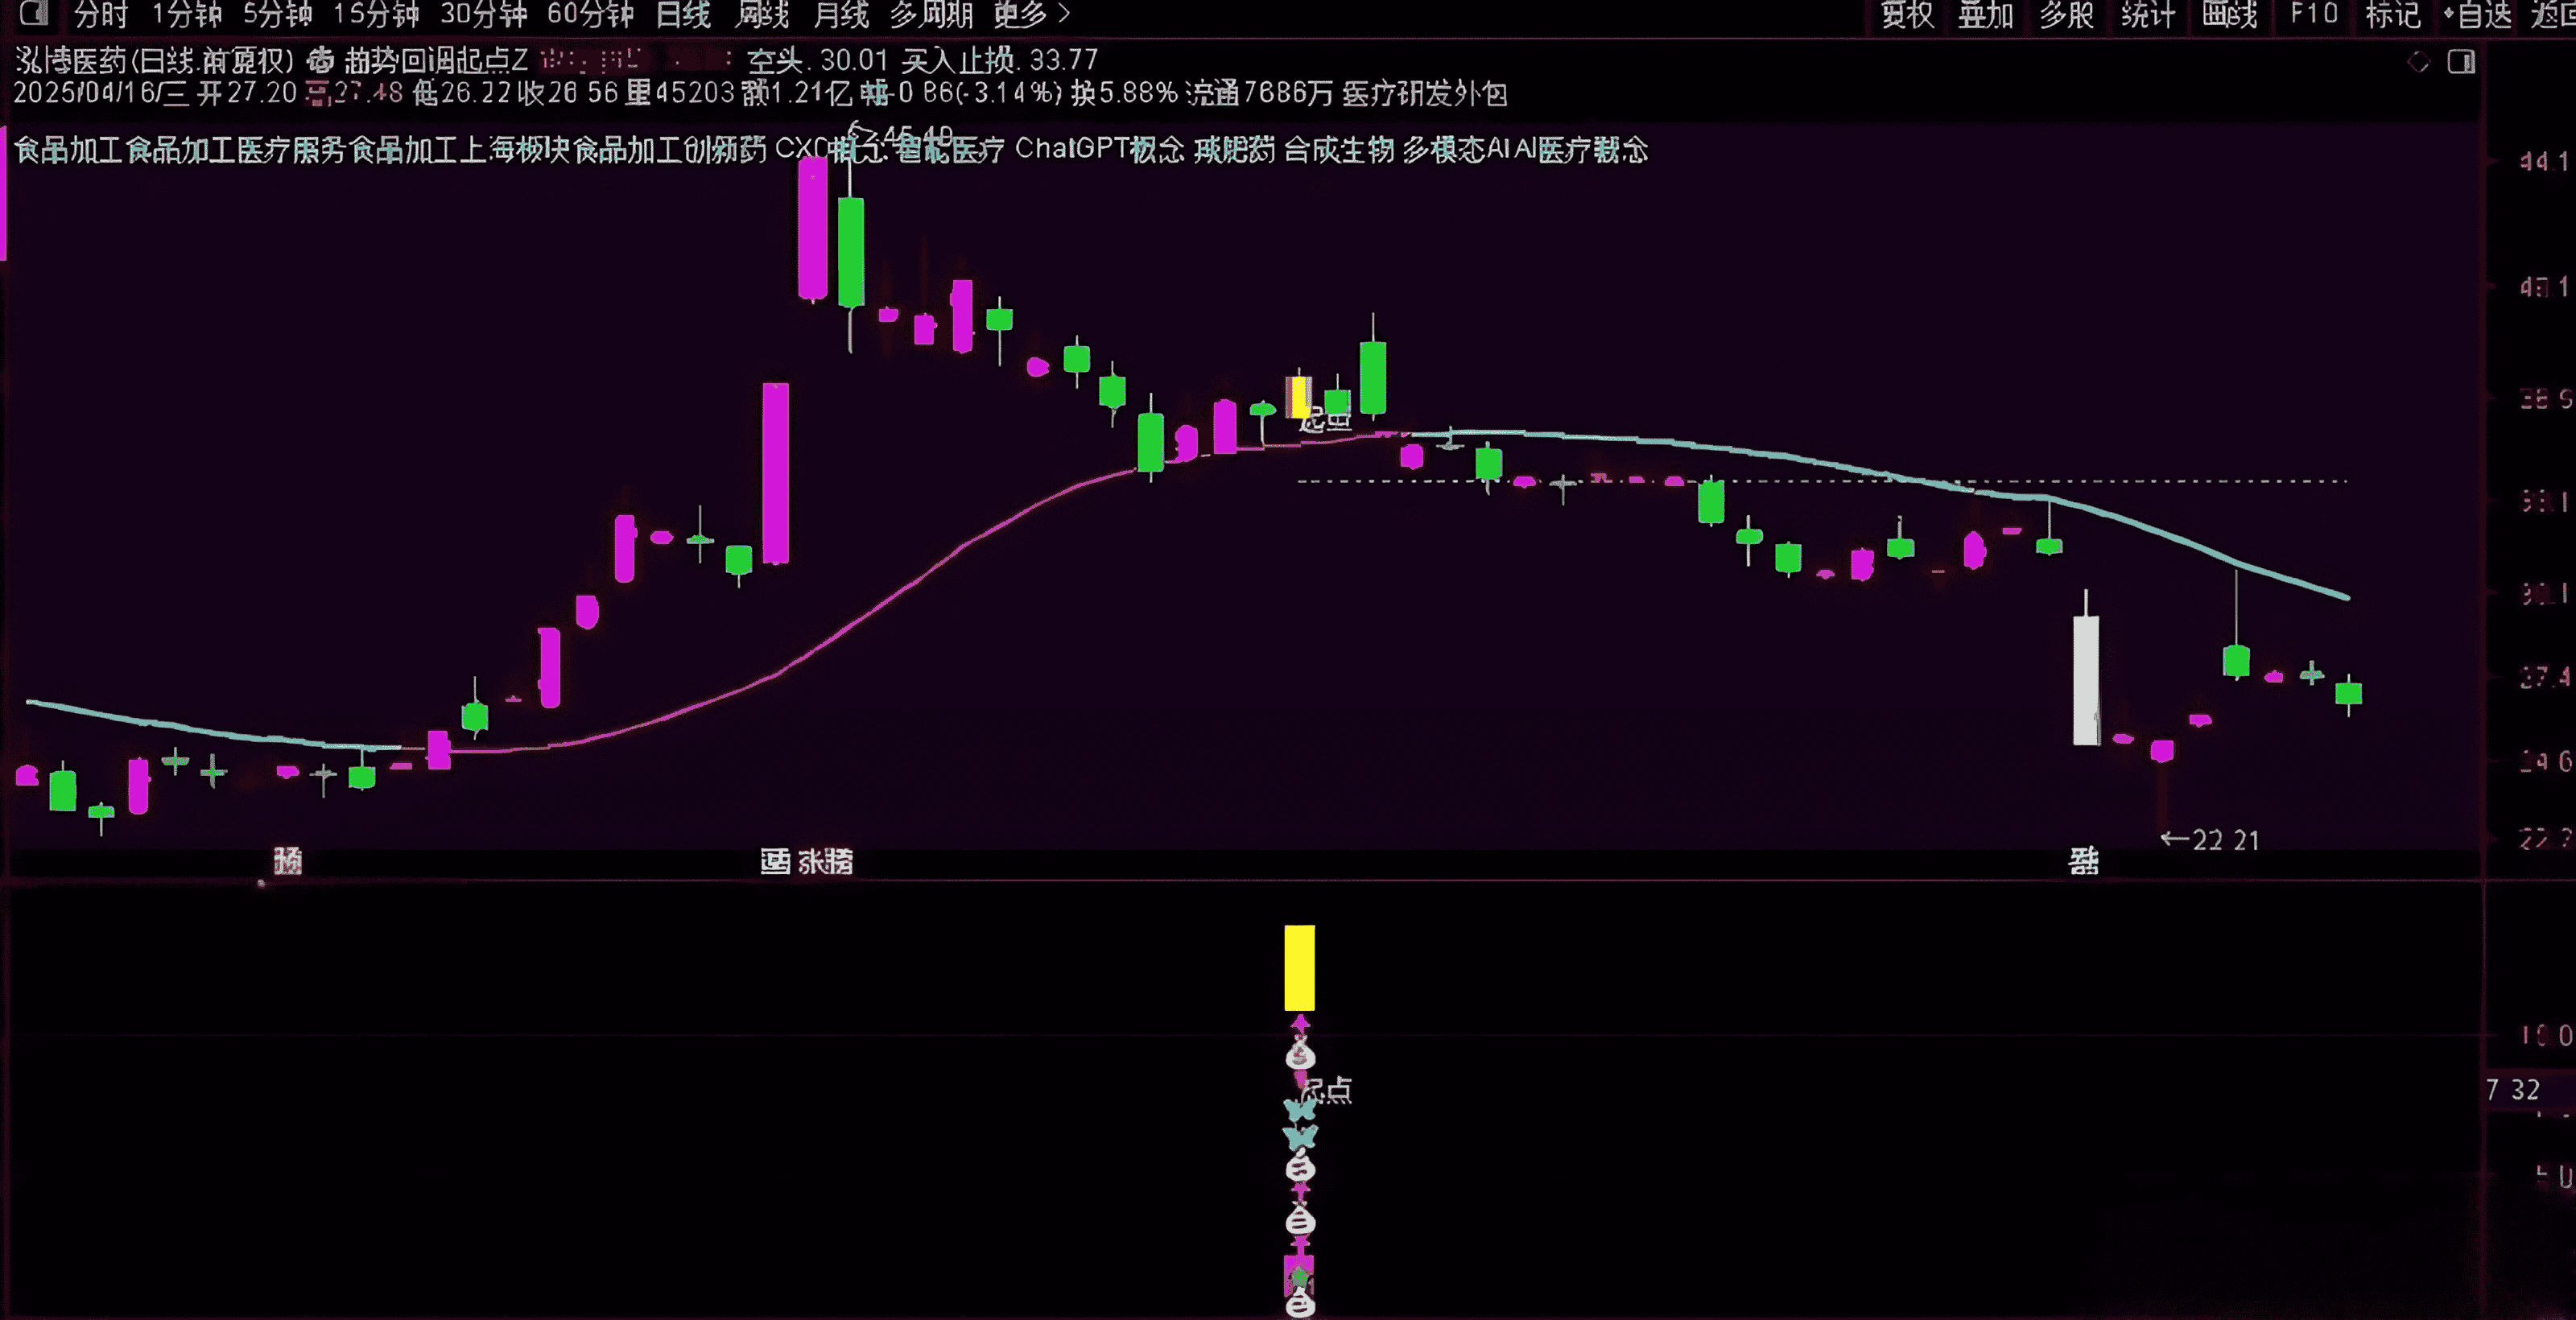Switch to the 月线 monthly chart
2576x1320 pixels.
(841, 14)
